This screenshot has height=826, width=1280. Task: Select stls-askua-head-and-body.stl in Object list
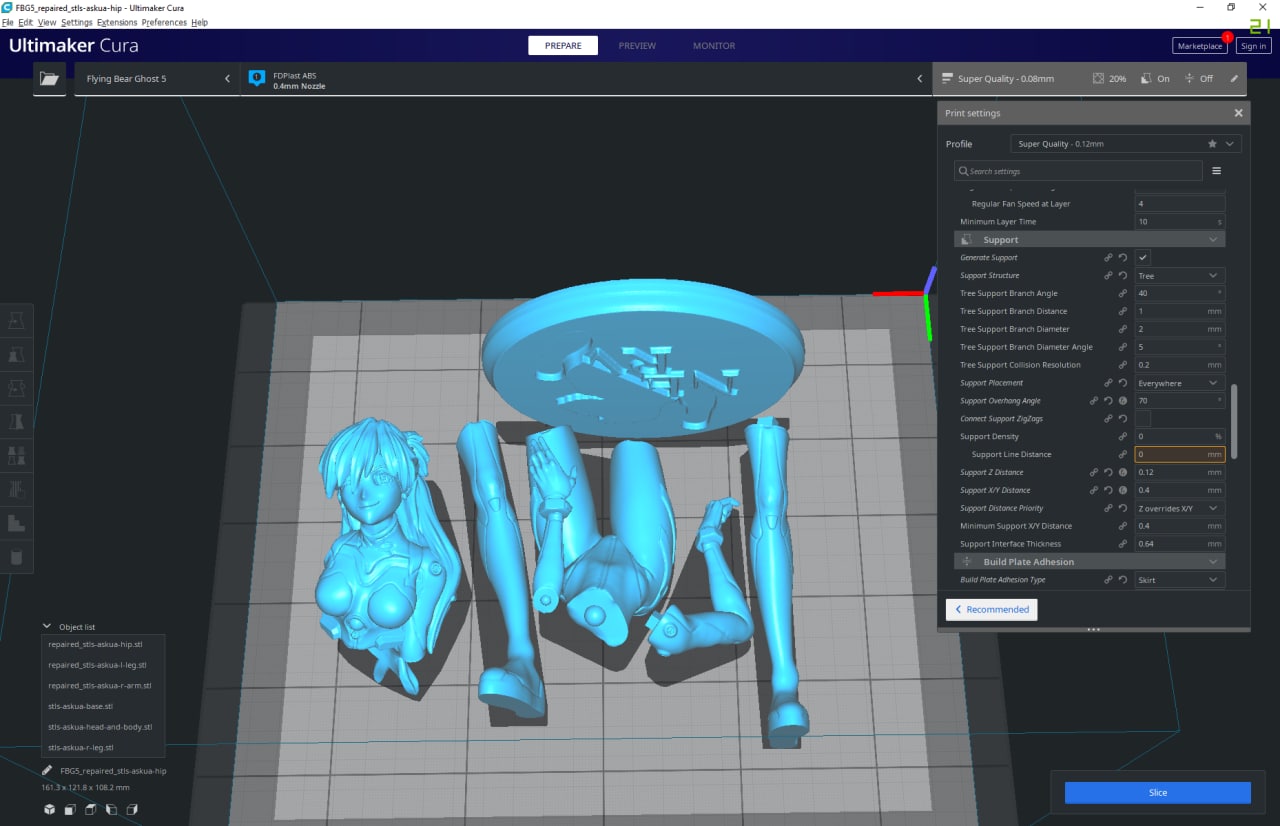100,727
